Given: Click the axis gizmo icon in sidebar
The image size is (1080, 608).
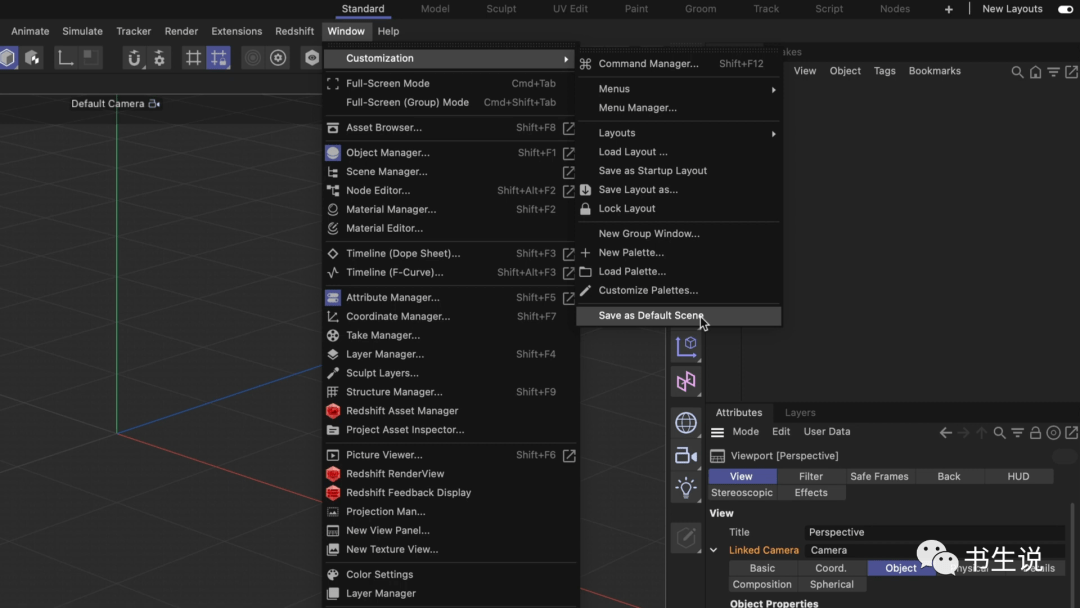Looking at the screenshot, I should coord(686,347).
